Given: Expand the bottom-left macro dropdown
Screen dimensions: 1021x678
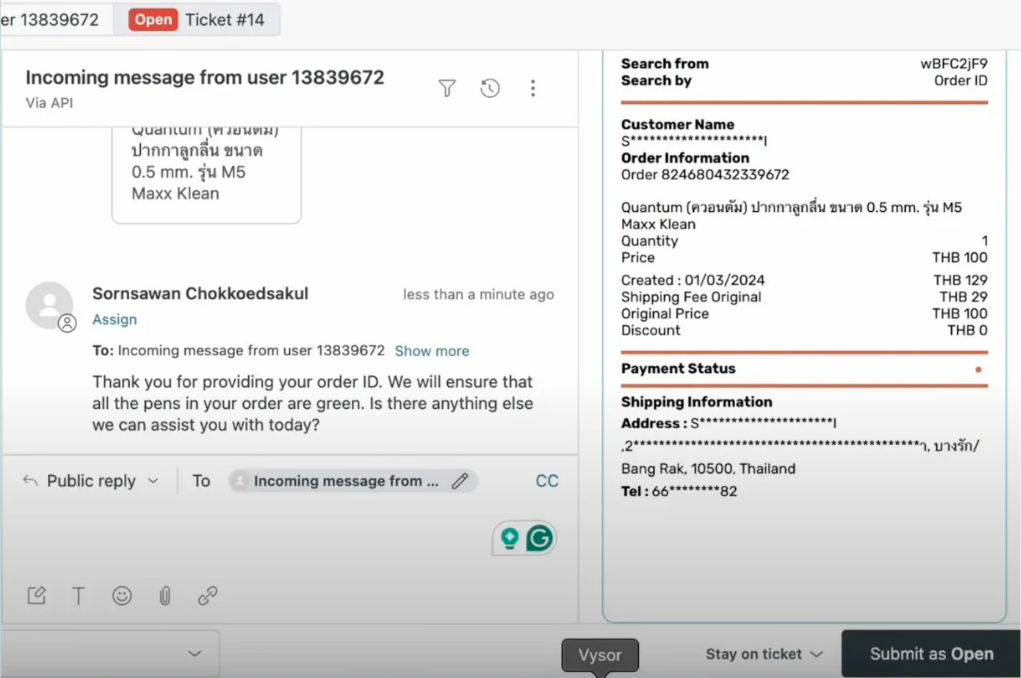Looking at the screenshot, I should coord(194,654).
